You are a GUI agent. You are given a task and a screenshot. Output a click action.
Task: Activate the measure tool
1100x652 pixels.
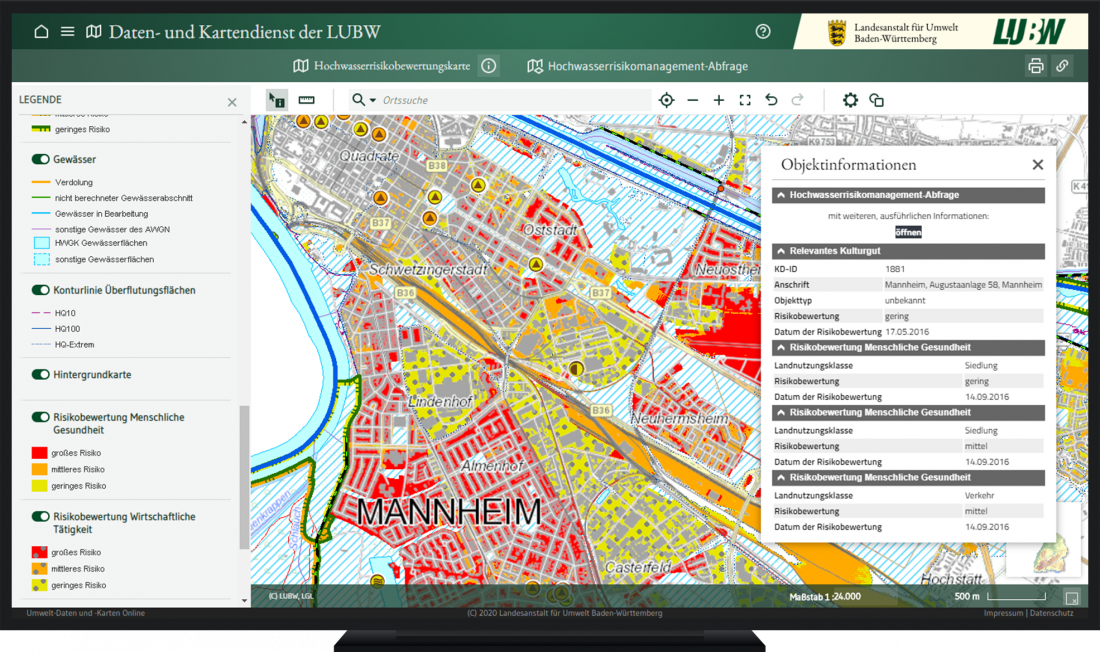(x=306, y=100)
